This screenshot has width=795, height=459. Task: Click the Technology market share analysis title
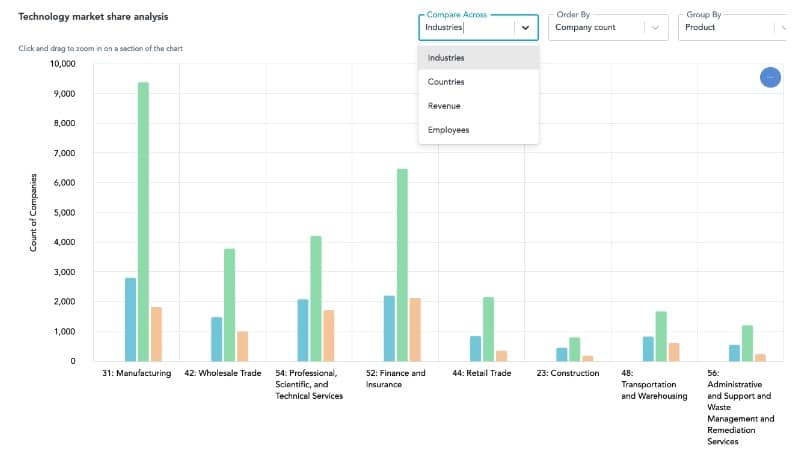[93, 18]
